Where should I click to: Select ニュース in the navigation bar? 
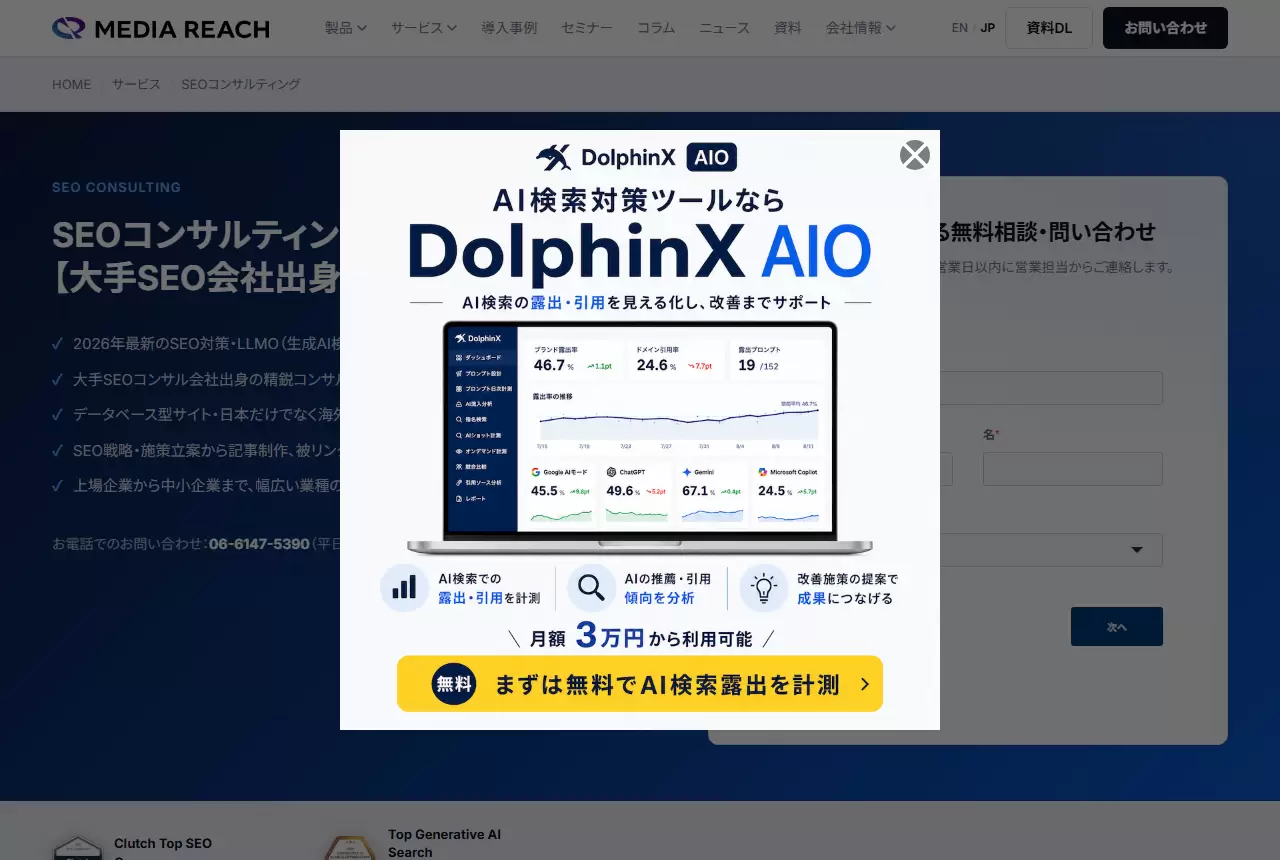(x=724, y=28)
